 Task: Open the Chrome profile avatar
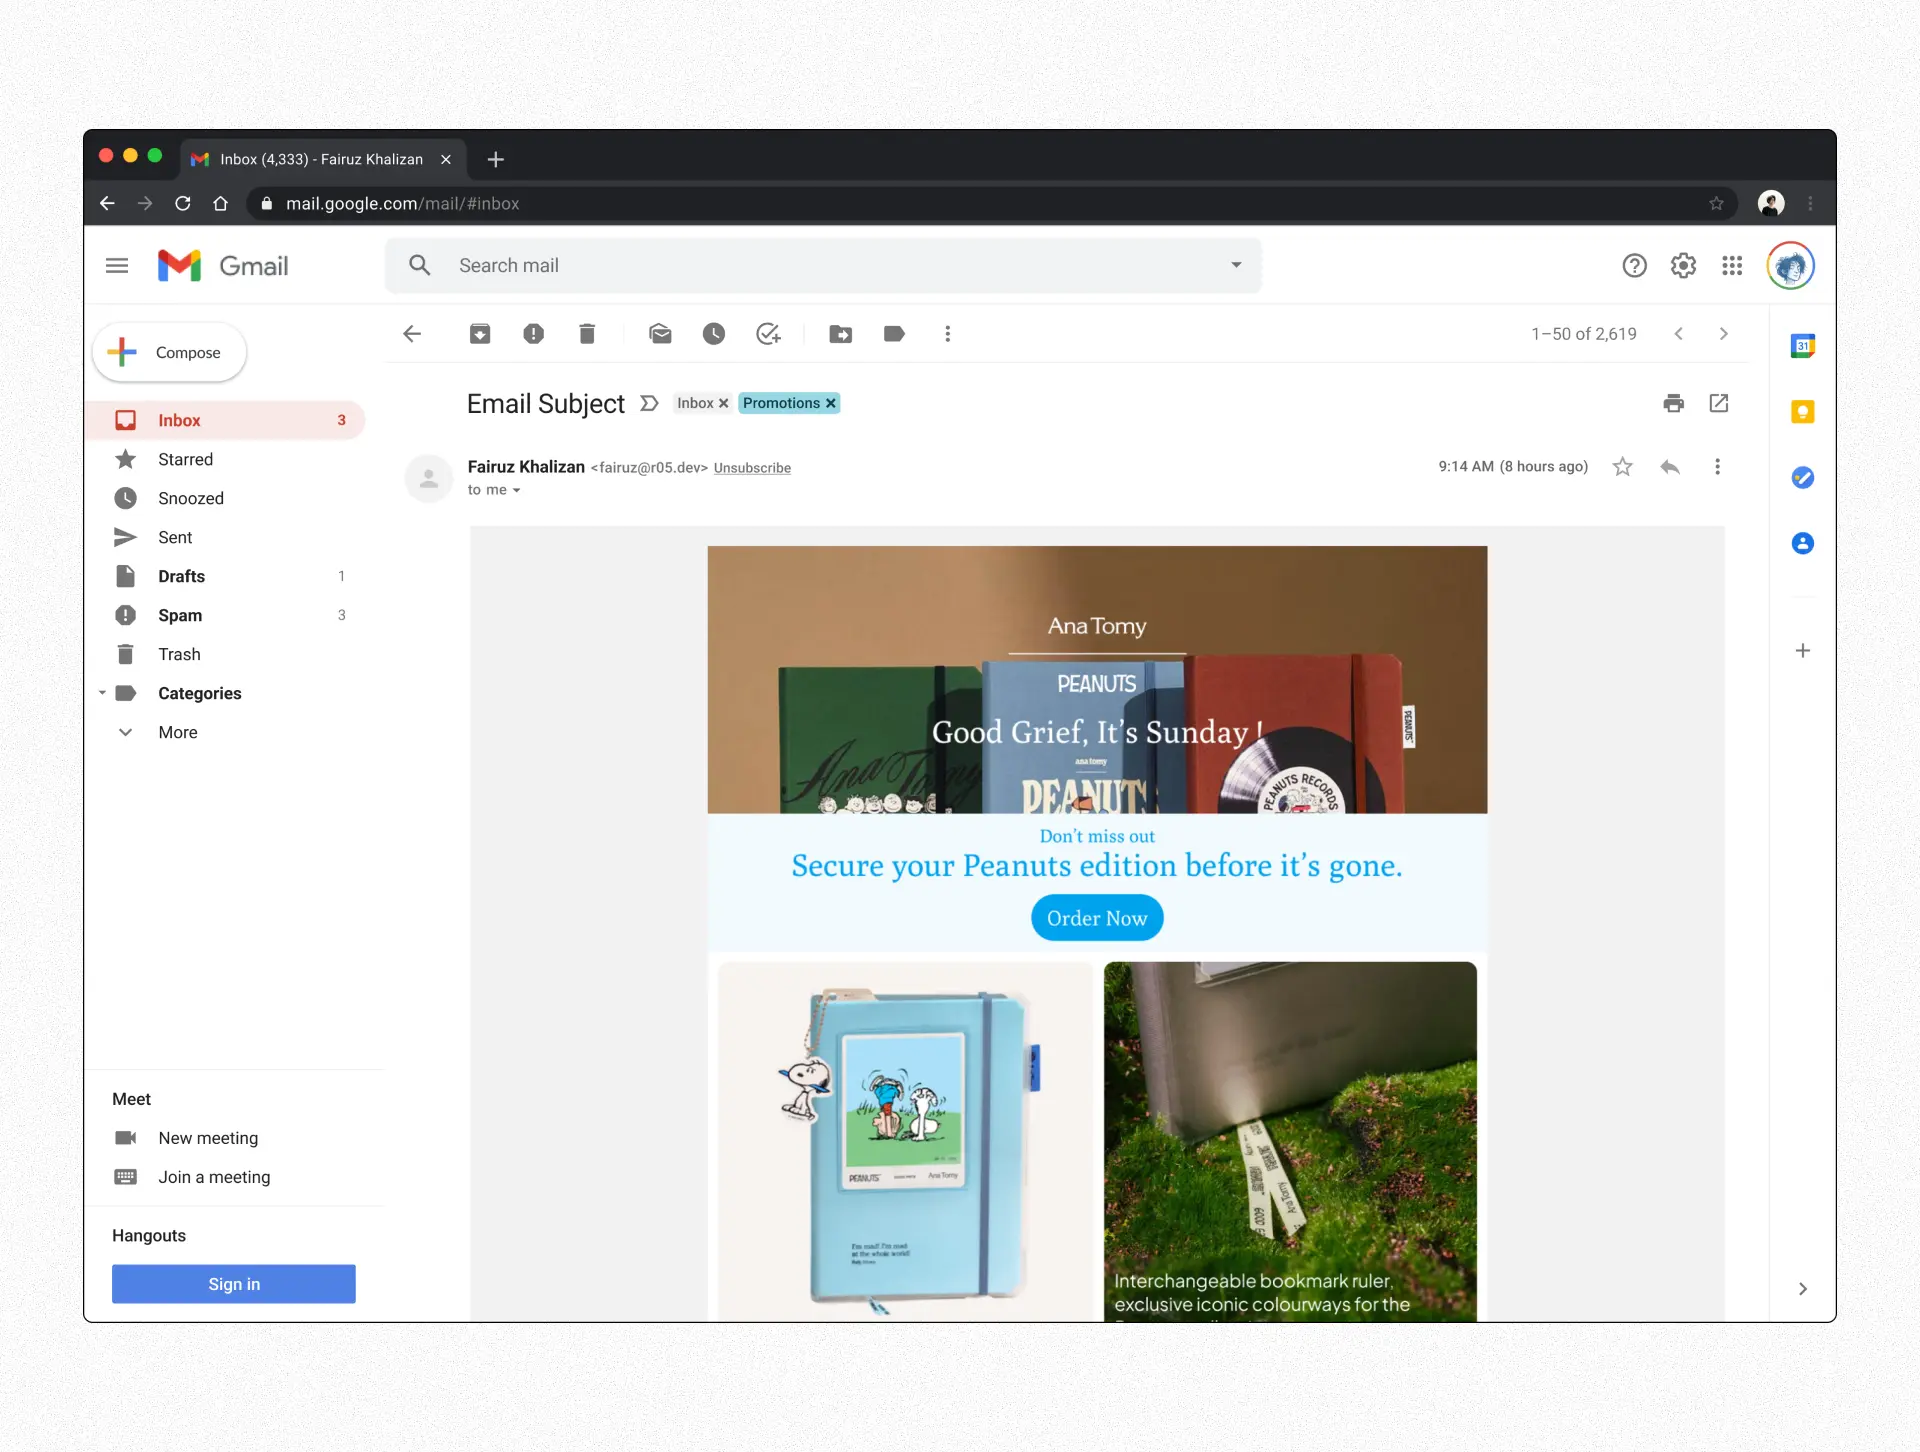pyautogui.click(x=1771, y=204)
